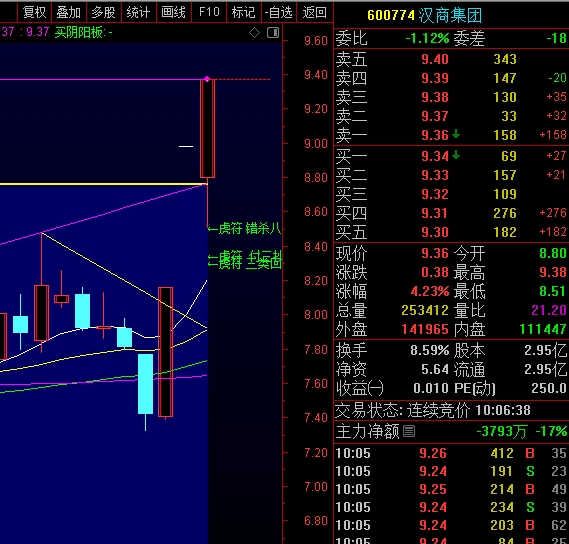Open the 叠加 toolbar item

[x=69, y=12]
